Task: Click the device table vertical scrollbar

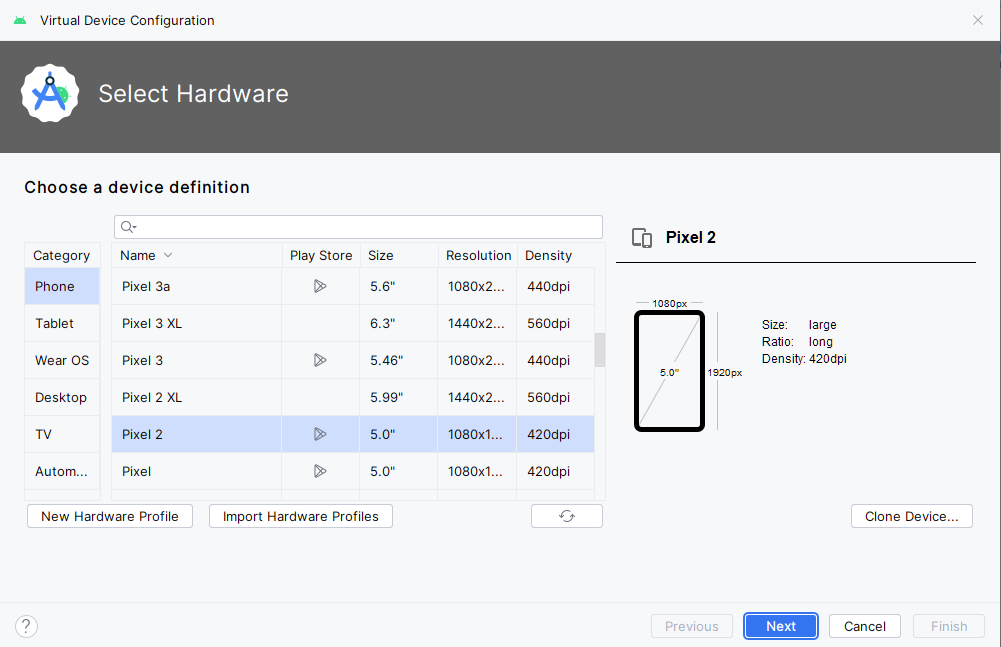Action: click(599, 350)
